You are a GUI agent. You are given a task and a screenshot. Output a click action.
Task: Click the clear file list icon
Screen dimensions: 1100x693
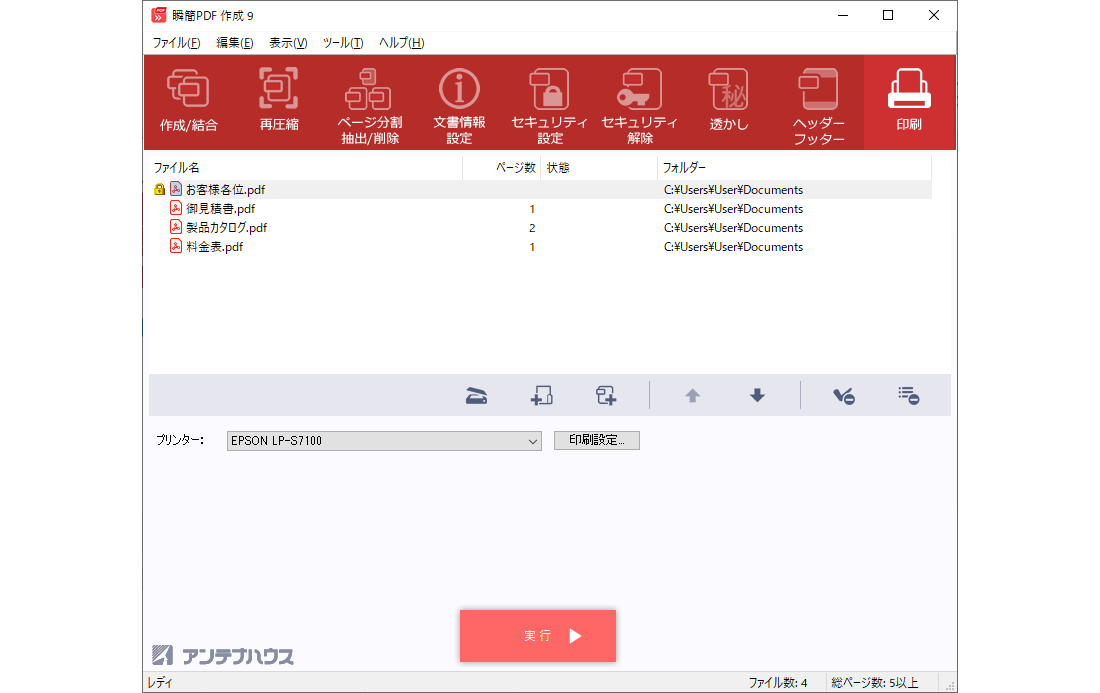coord(908,396)
